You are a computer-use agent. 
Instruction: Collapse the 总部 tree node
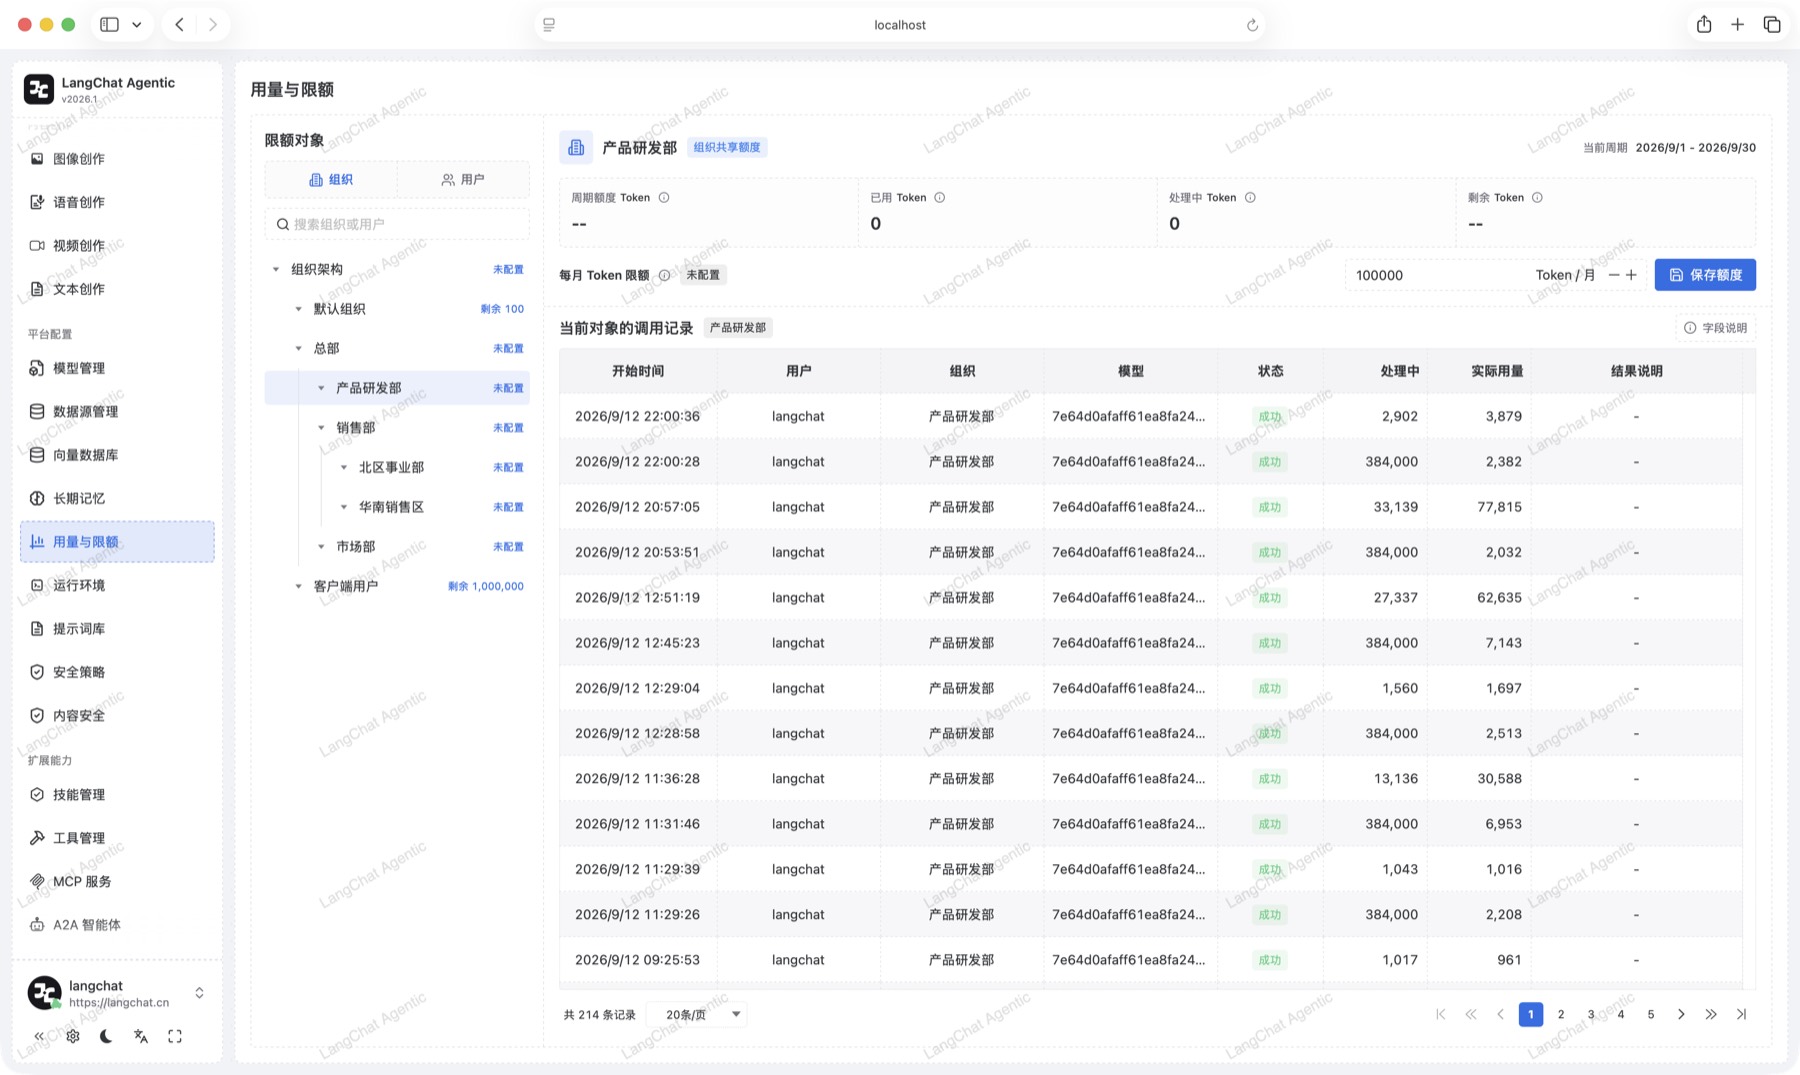tap(298, 348)
